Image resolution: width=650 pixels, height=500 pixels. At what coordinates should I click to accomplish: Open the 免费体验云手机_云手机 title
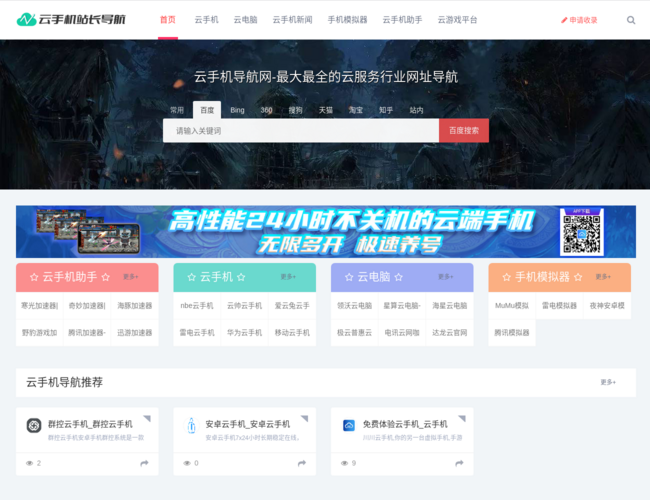click(405, 424)
